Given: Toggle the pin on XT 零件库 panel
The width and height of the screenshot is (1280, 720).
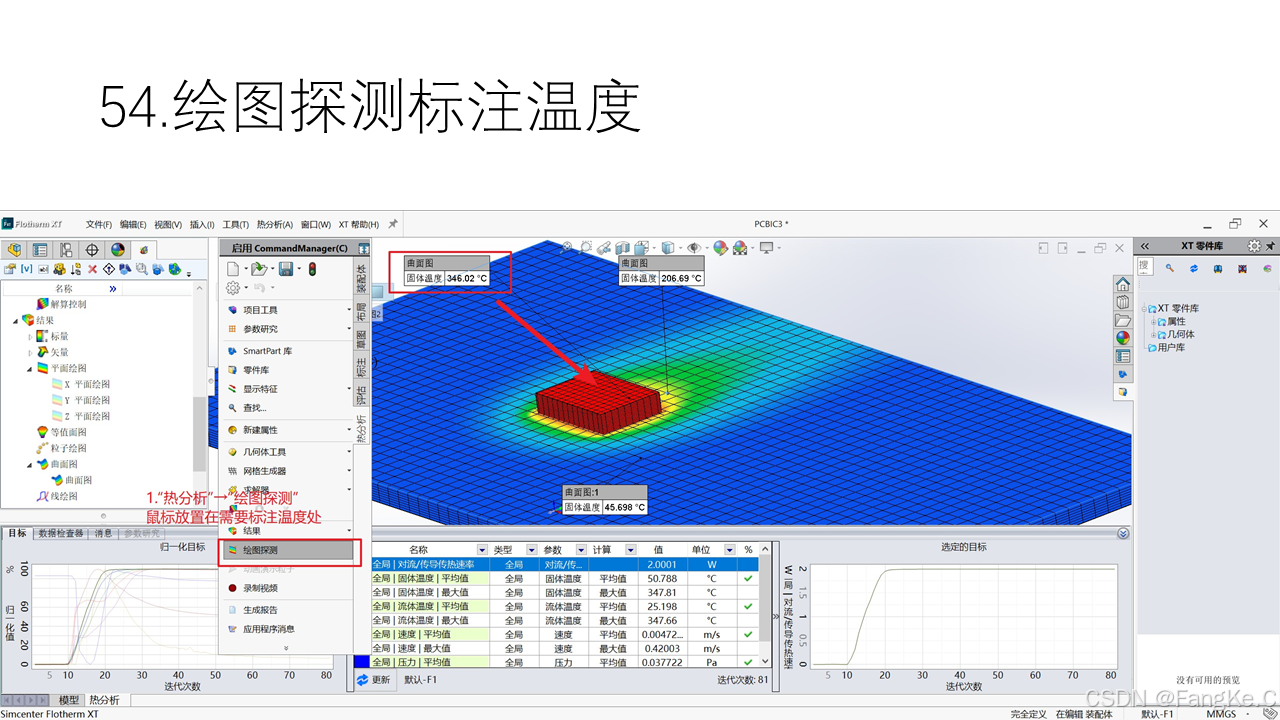Looking at the screenshot, I should [x=1270, y=246].
